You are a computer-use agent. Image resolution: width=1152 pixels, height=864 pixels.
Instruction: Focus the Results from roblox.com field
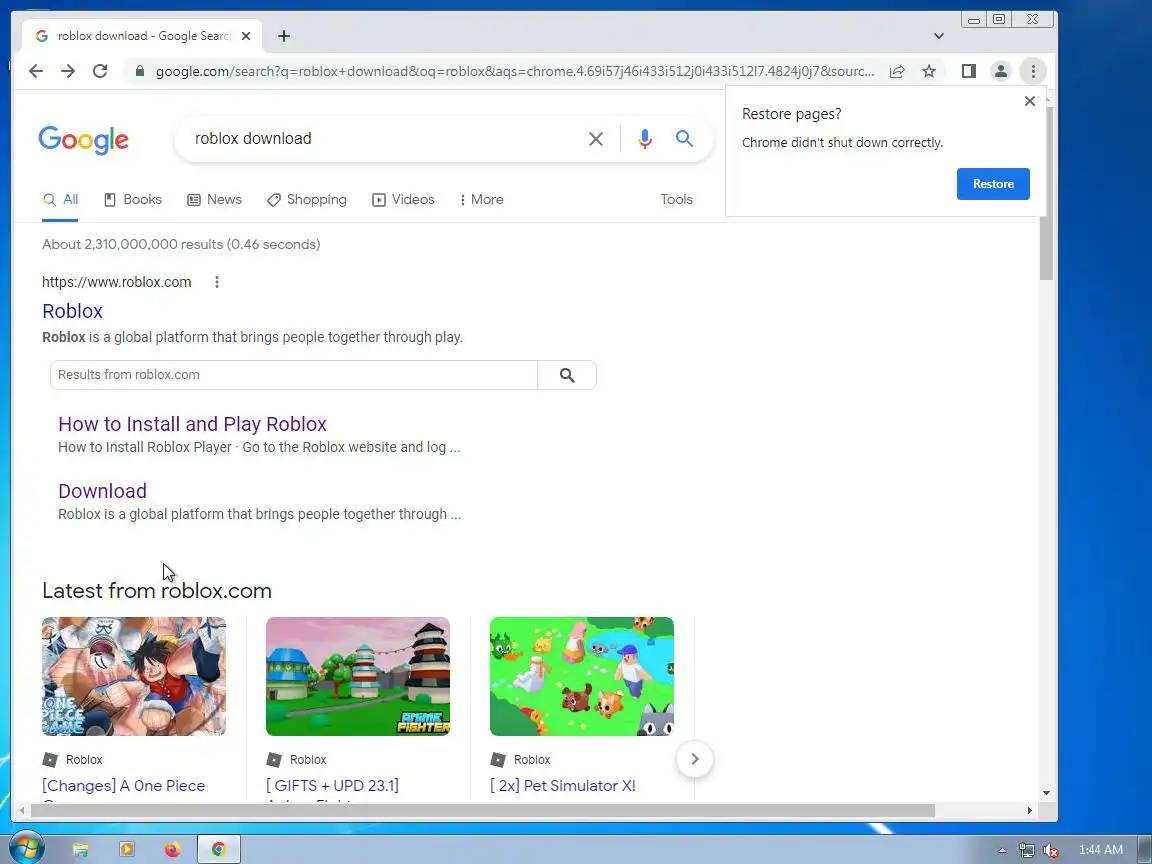pyautogui.click(x=294, y=375)
